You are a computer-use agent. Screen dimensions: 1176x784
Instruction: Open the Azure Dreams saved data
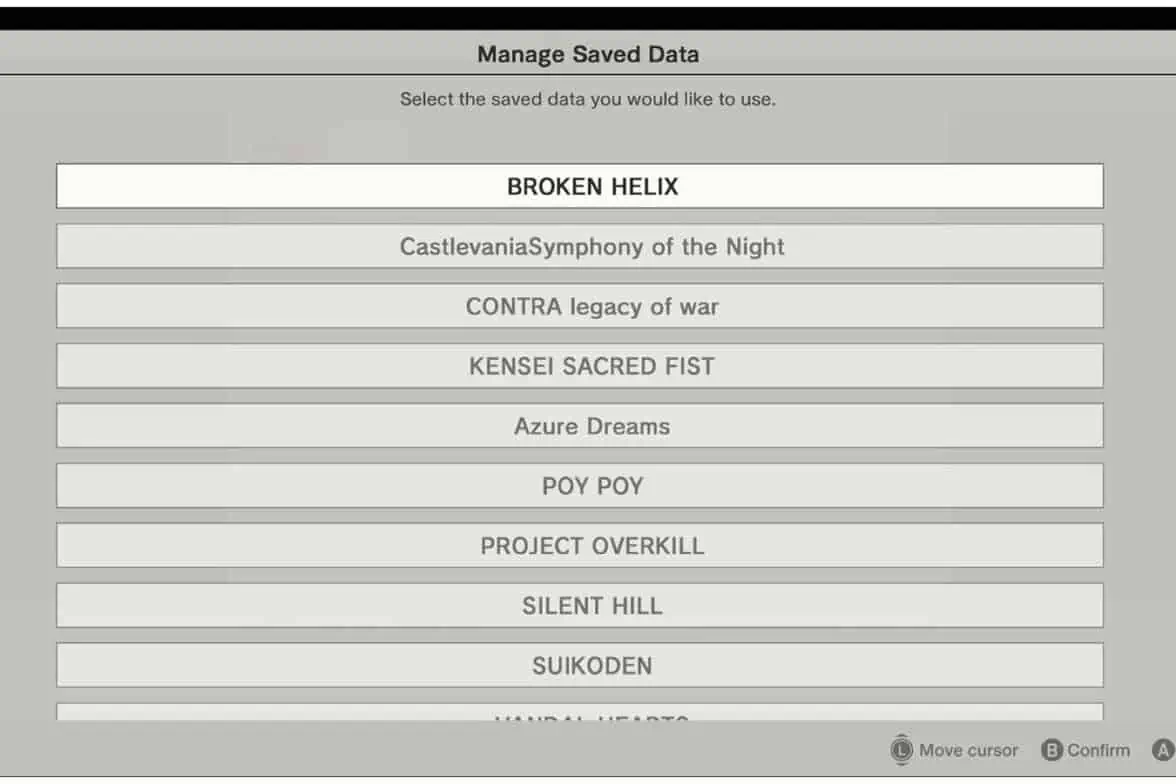pos(580,426)
